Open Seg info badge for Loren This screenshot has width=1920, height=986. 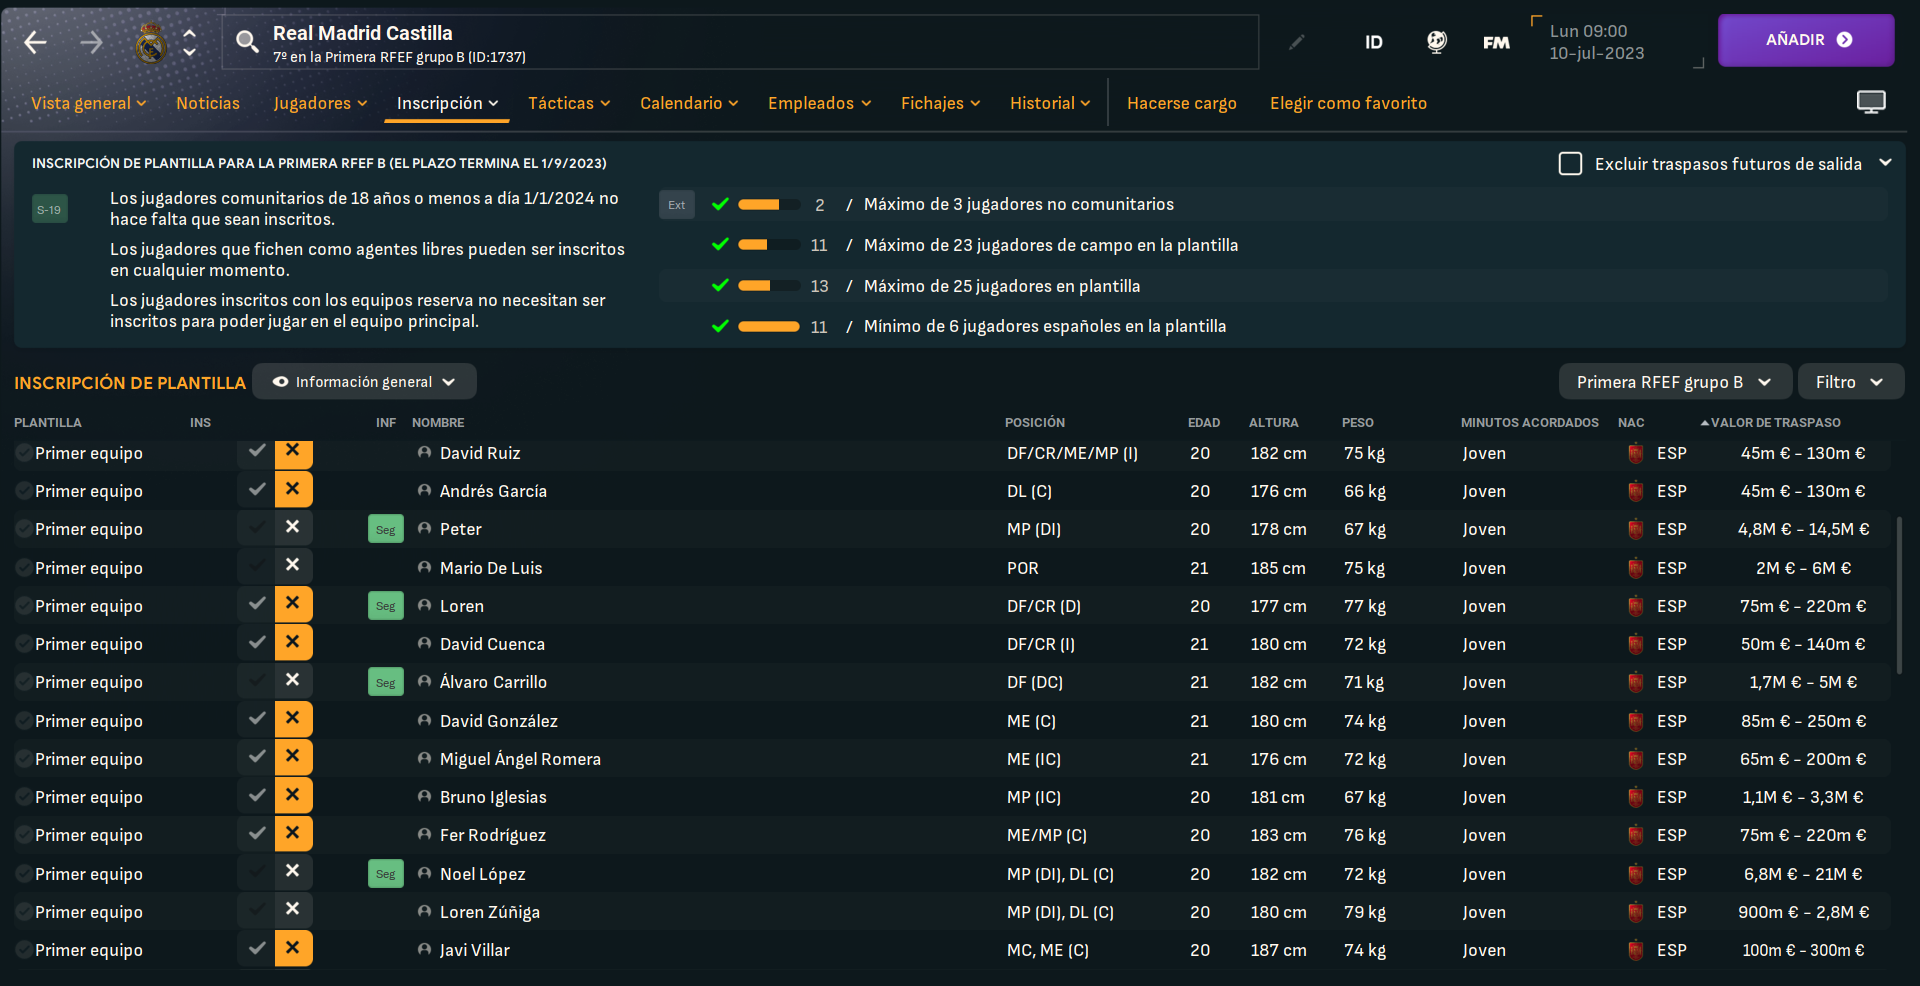point(386,606)
